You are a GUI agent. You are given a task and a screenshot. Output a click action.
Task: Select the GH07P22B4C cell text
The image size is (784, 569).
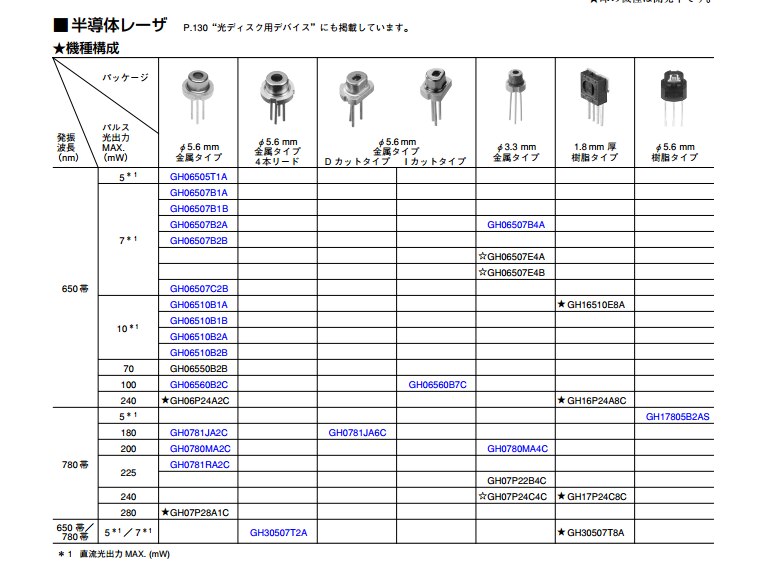click(x=516, y=480)
